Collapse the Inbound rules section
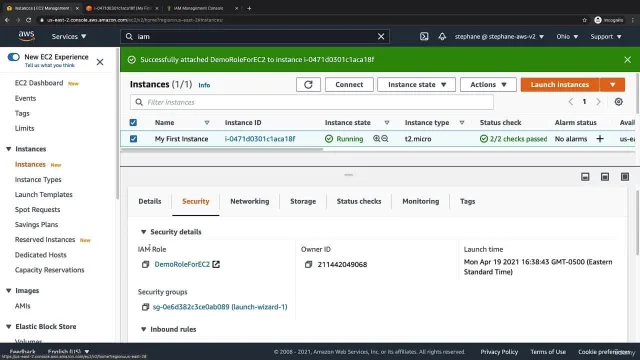 point(143,329)
